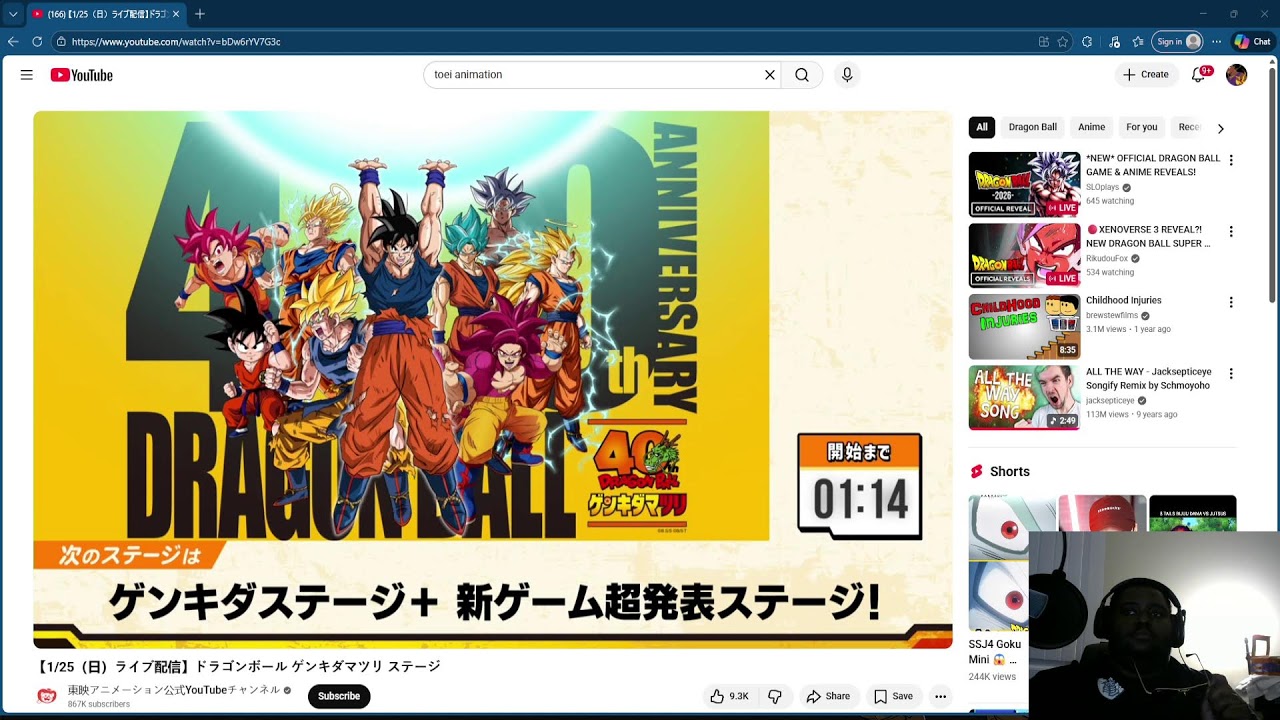
Task: Open options for the Childhood Injuries video
Action: (1231, 302)
